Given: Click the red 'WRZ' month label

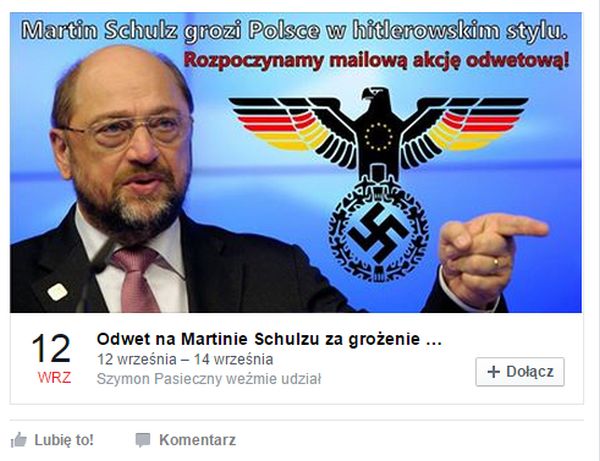Looking at the screenshot, I should click(54, 378).
